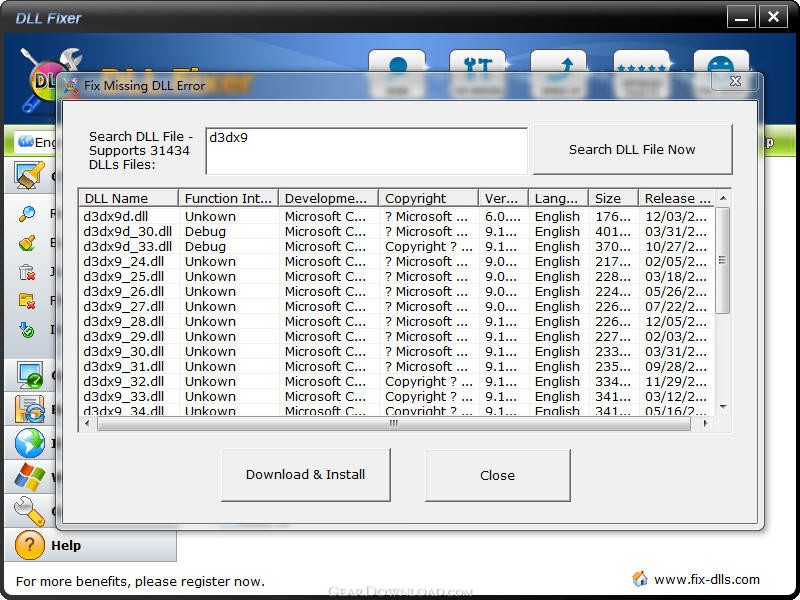Sort by the Release ... column header
Screen dimensions: 800x600
677,198
